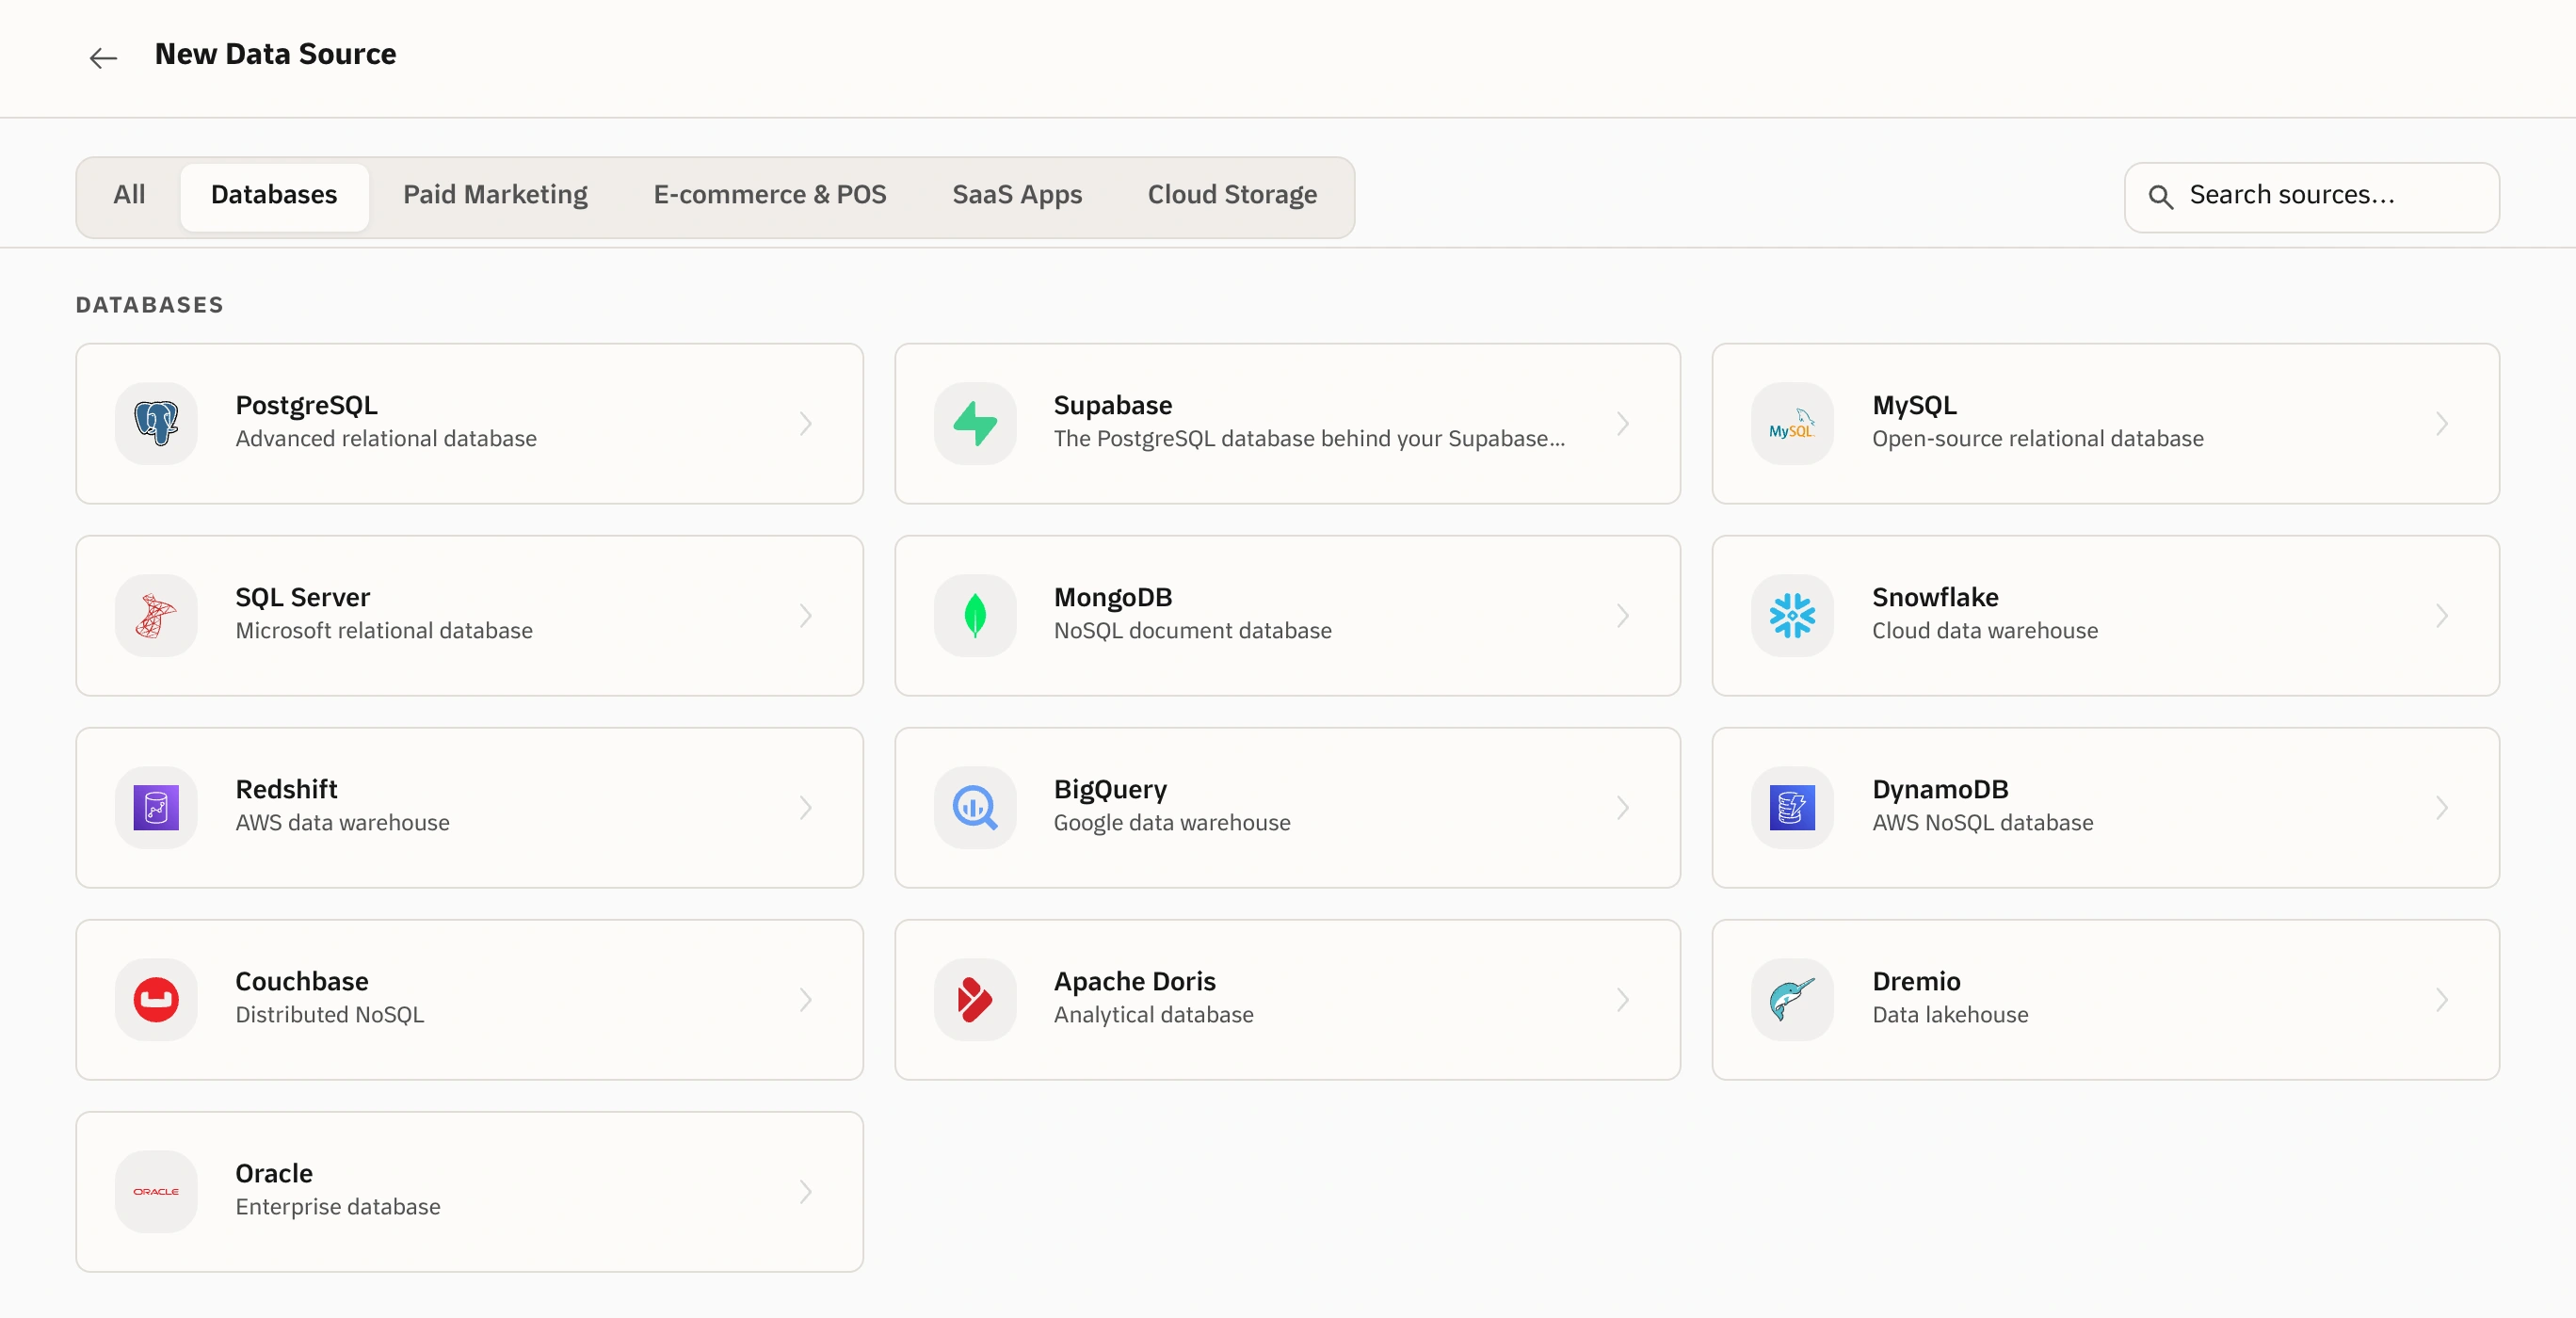The height and width of the screenshot is (1318, 2576).
Task: Click the Apache Doris logo icon
Action: click(975, 999)
